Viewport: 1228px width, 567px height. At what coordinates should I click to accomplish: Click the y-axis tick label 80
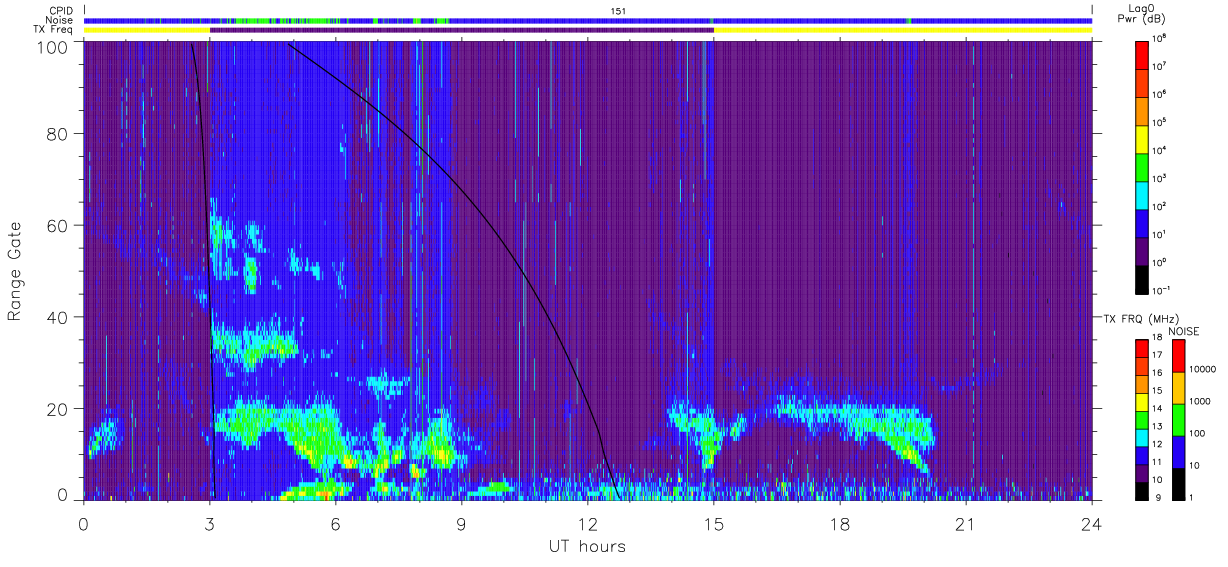click(58, 134)
